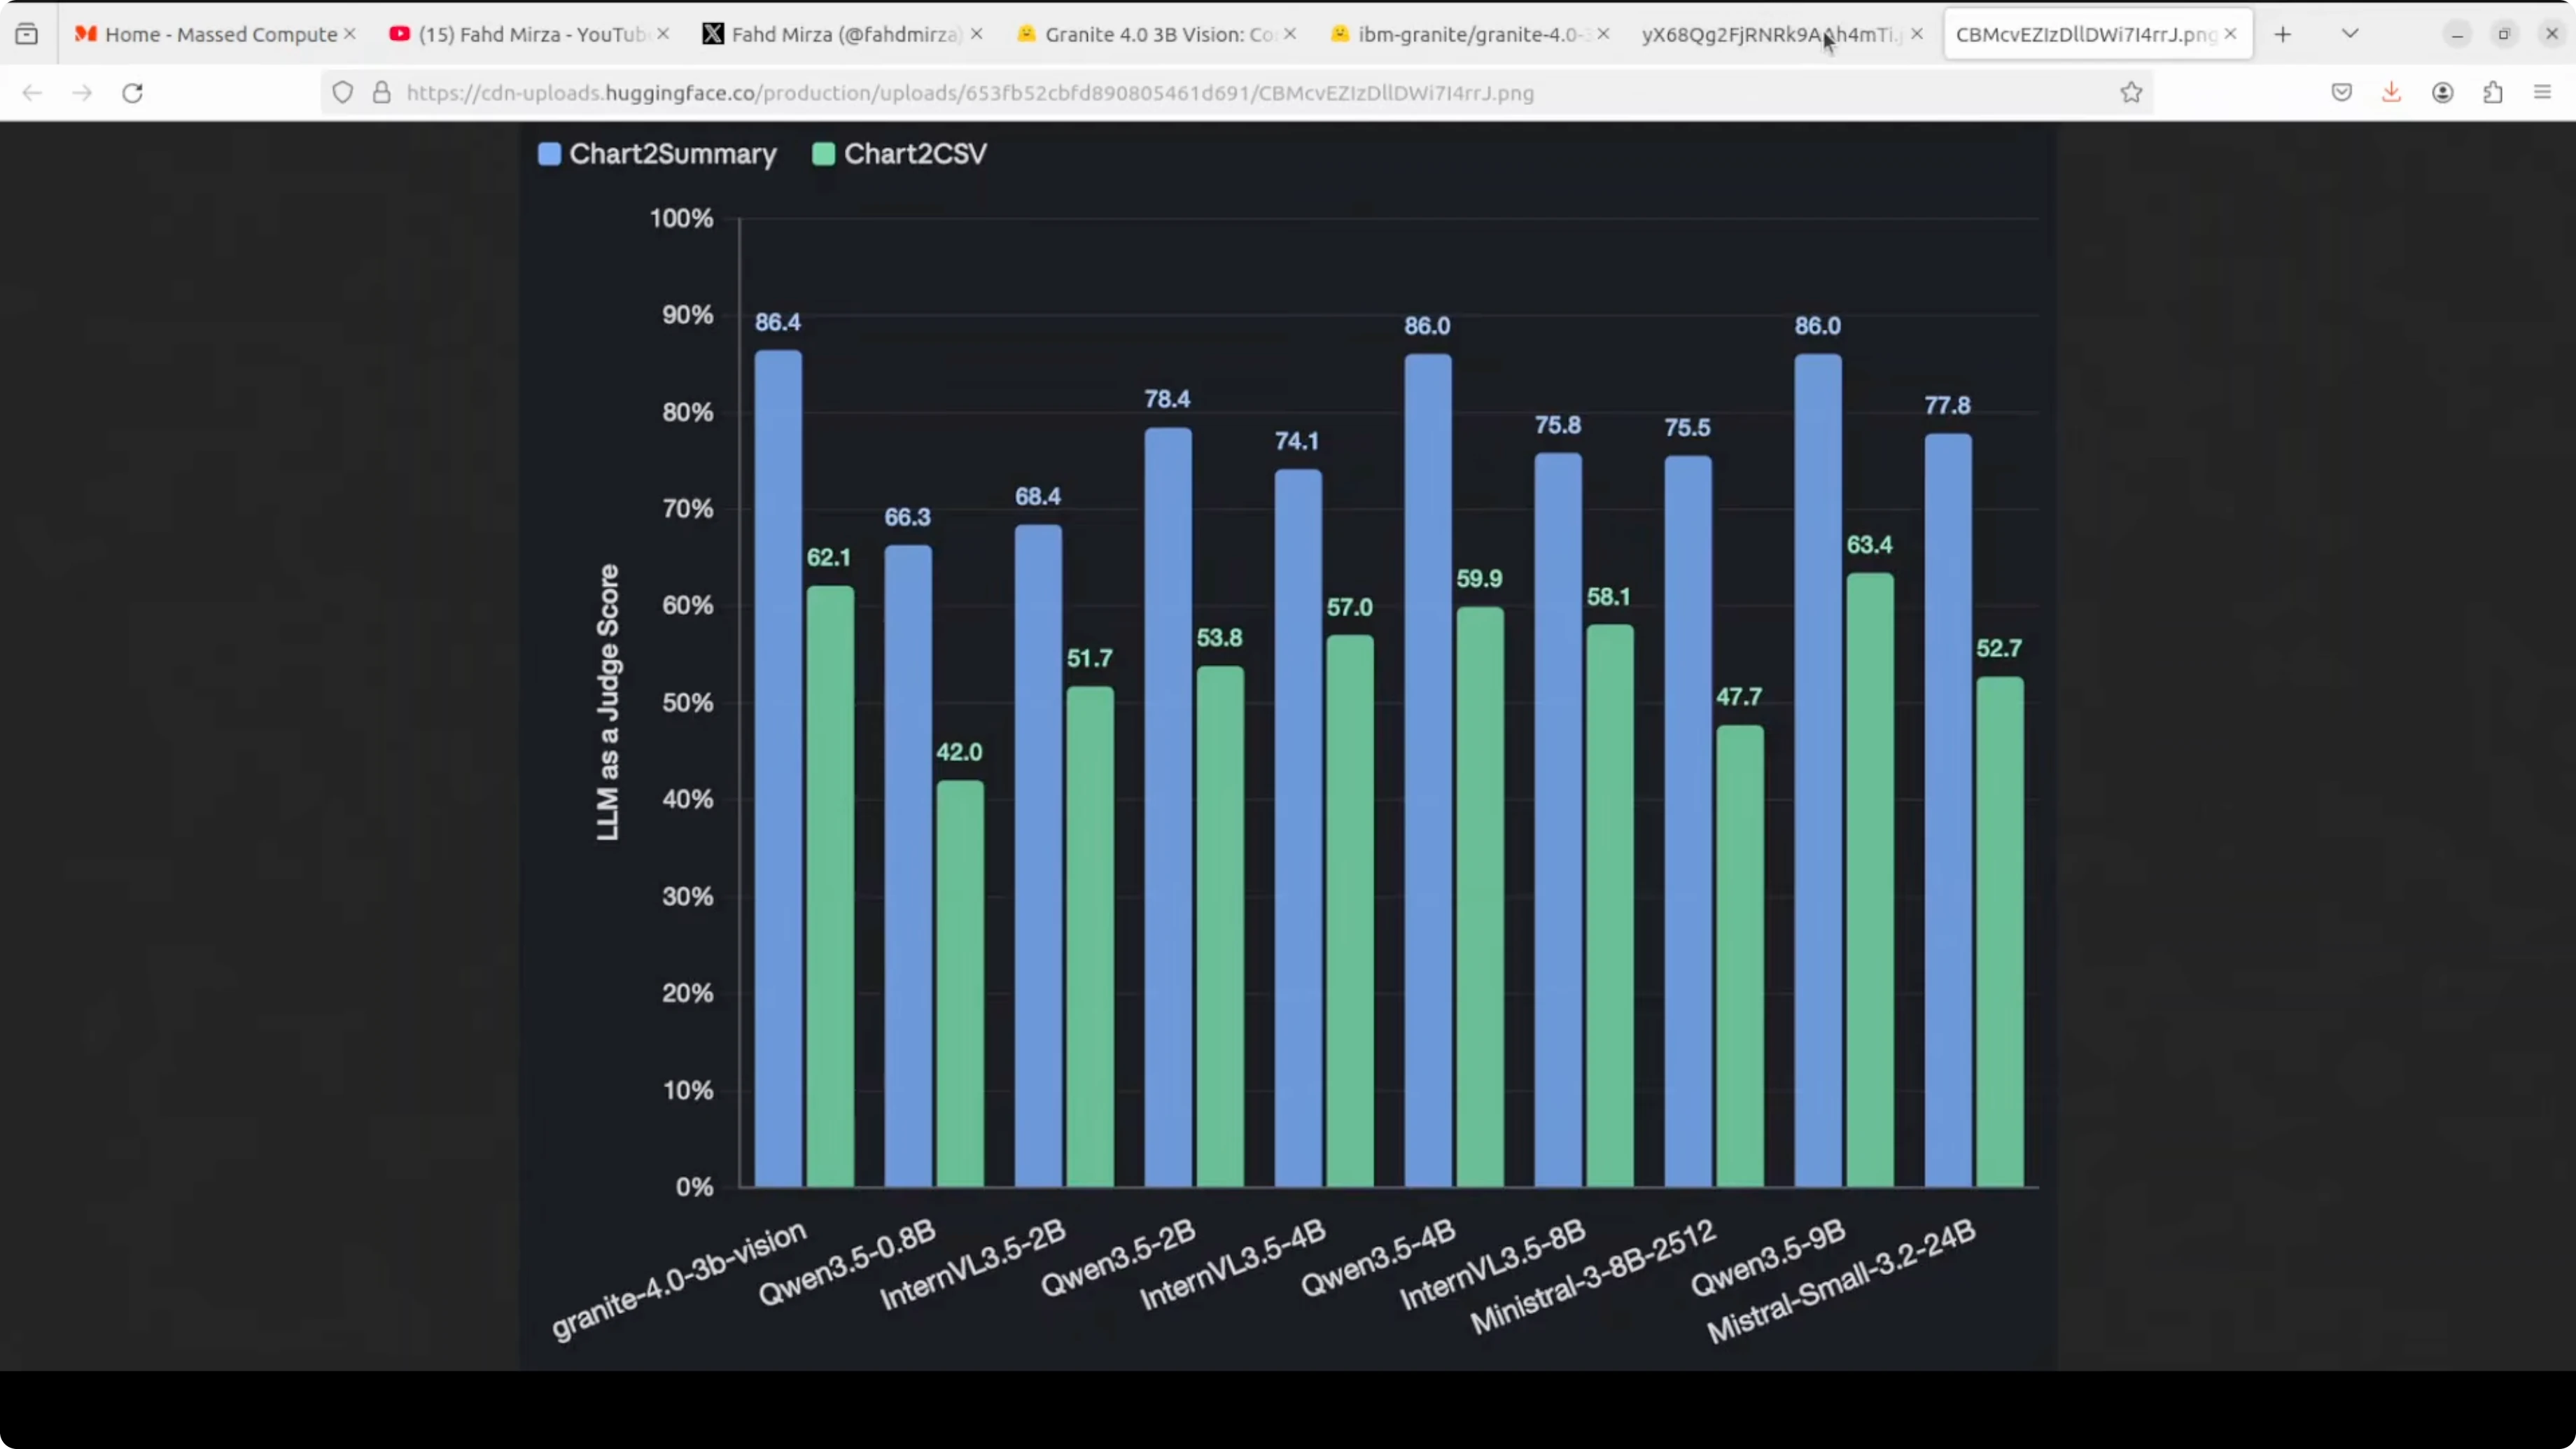This screenshot has width=2576, height=1449.
Task: Bookmark this page with star icon
Action: pos(2131,93)
